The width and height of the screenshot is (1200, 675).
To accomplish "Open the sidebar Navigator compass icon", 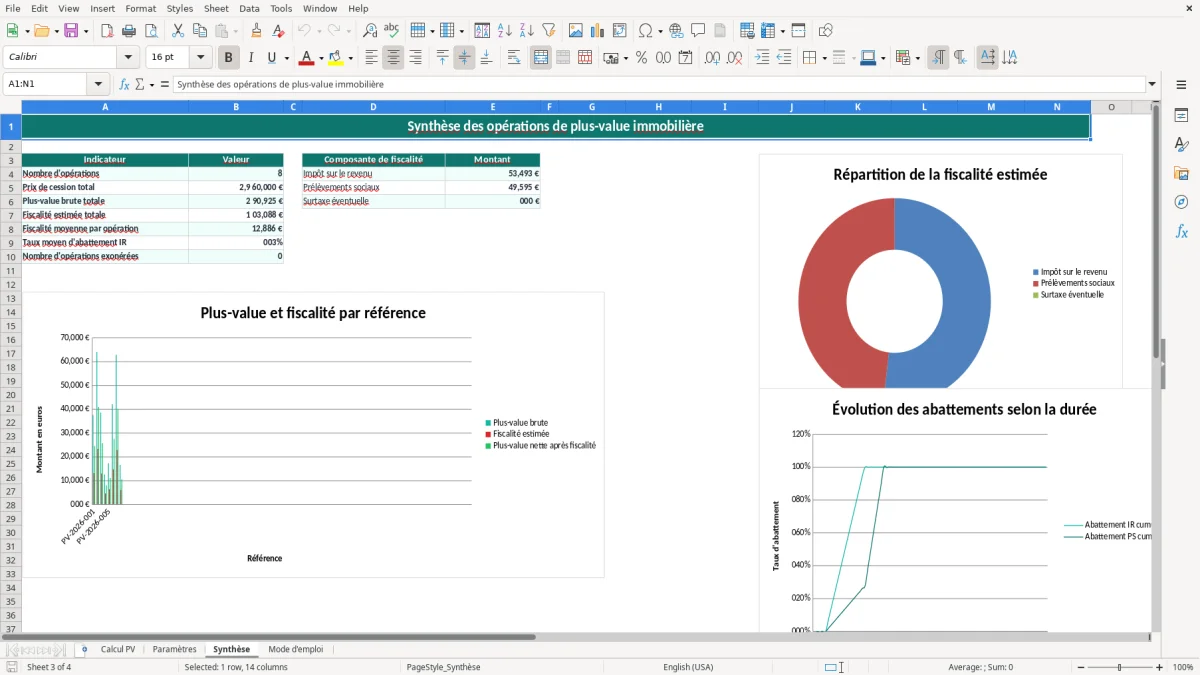I will click(x=1181, y=202).
